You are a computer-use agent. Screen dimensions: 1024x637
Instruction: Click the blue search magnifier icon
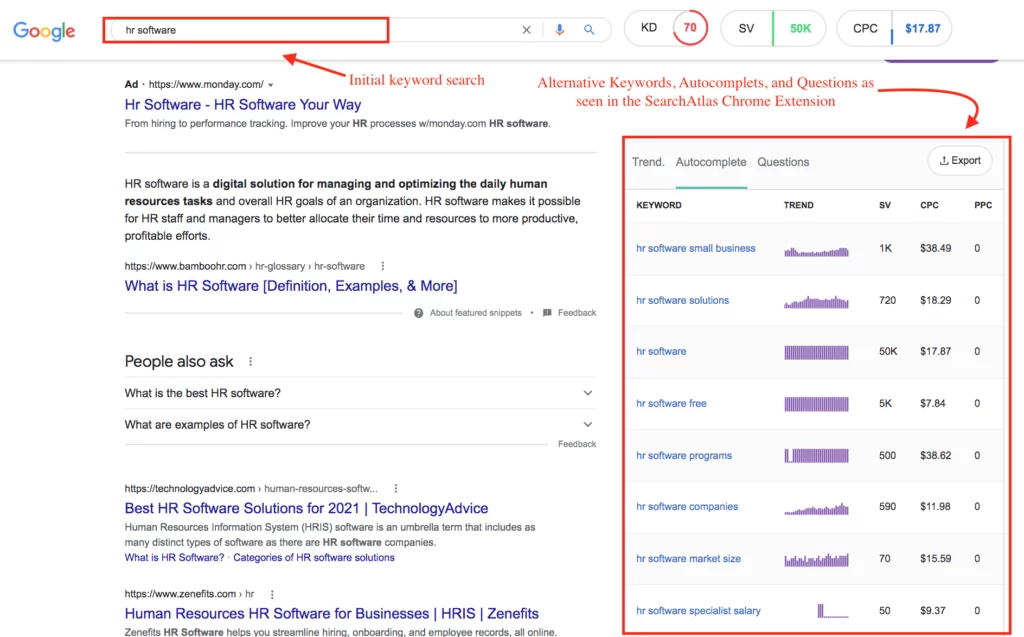tap(589, 30)
